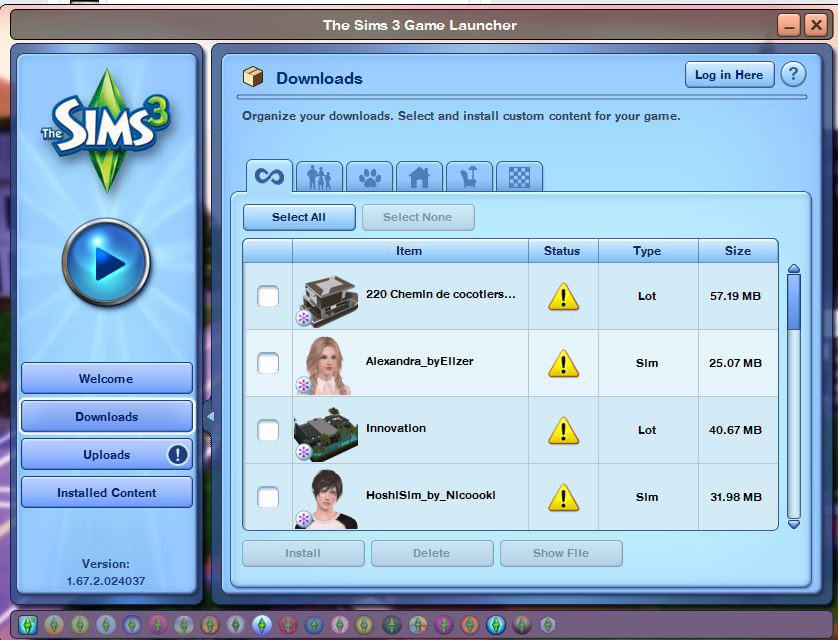Viewport: 838px width, 640px height.
Task: Switch to the chair and lamp Objects tab
Action: click(x=469, y=176)
